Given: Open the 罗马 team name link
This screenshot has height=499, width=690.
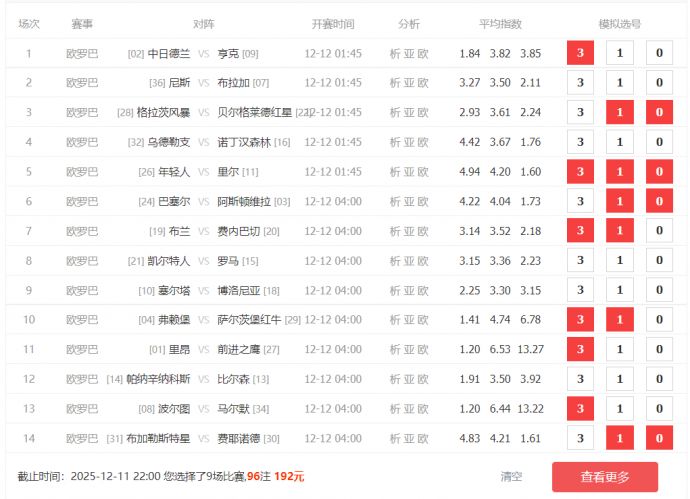Looking at the screenshot, I should coord(228,261).
